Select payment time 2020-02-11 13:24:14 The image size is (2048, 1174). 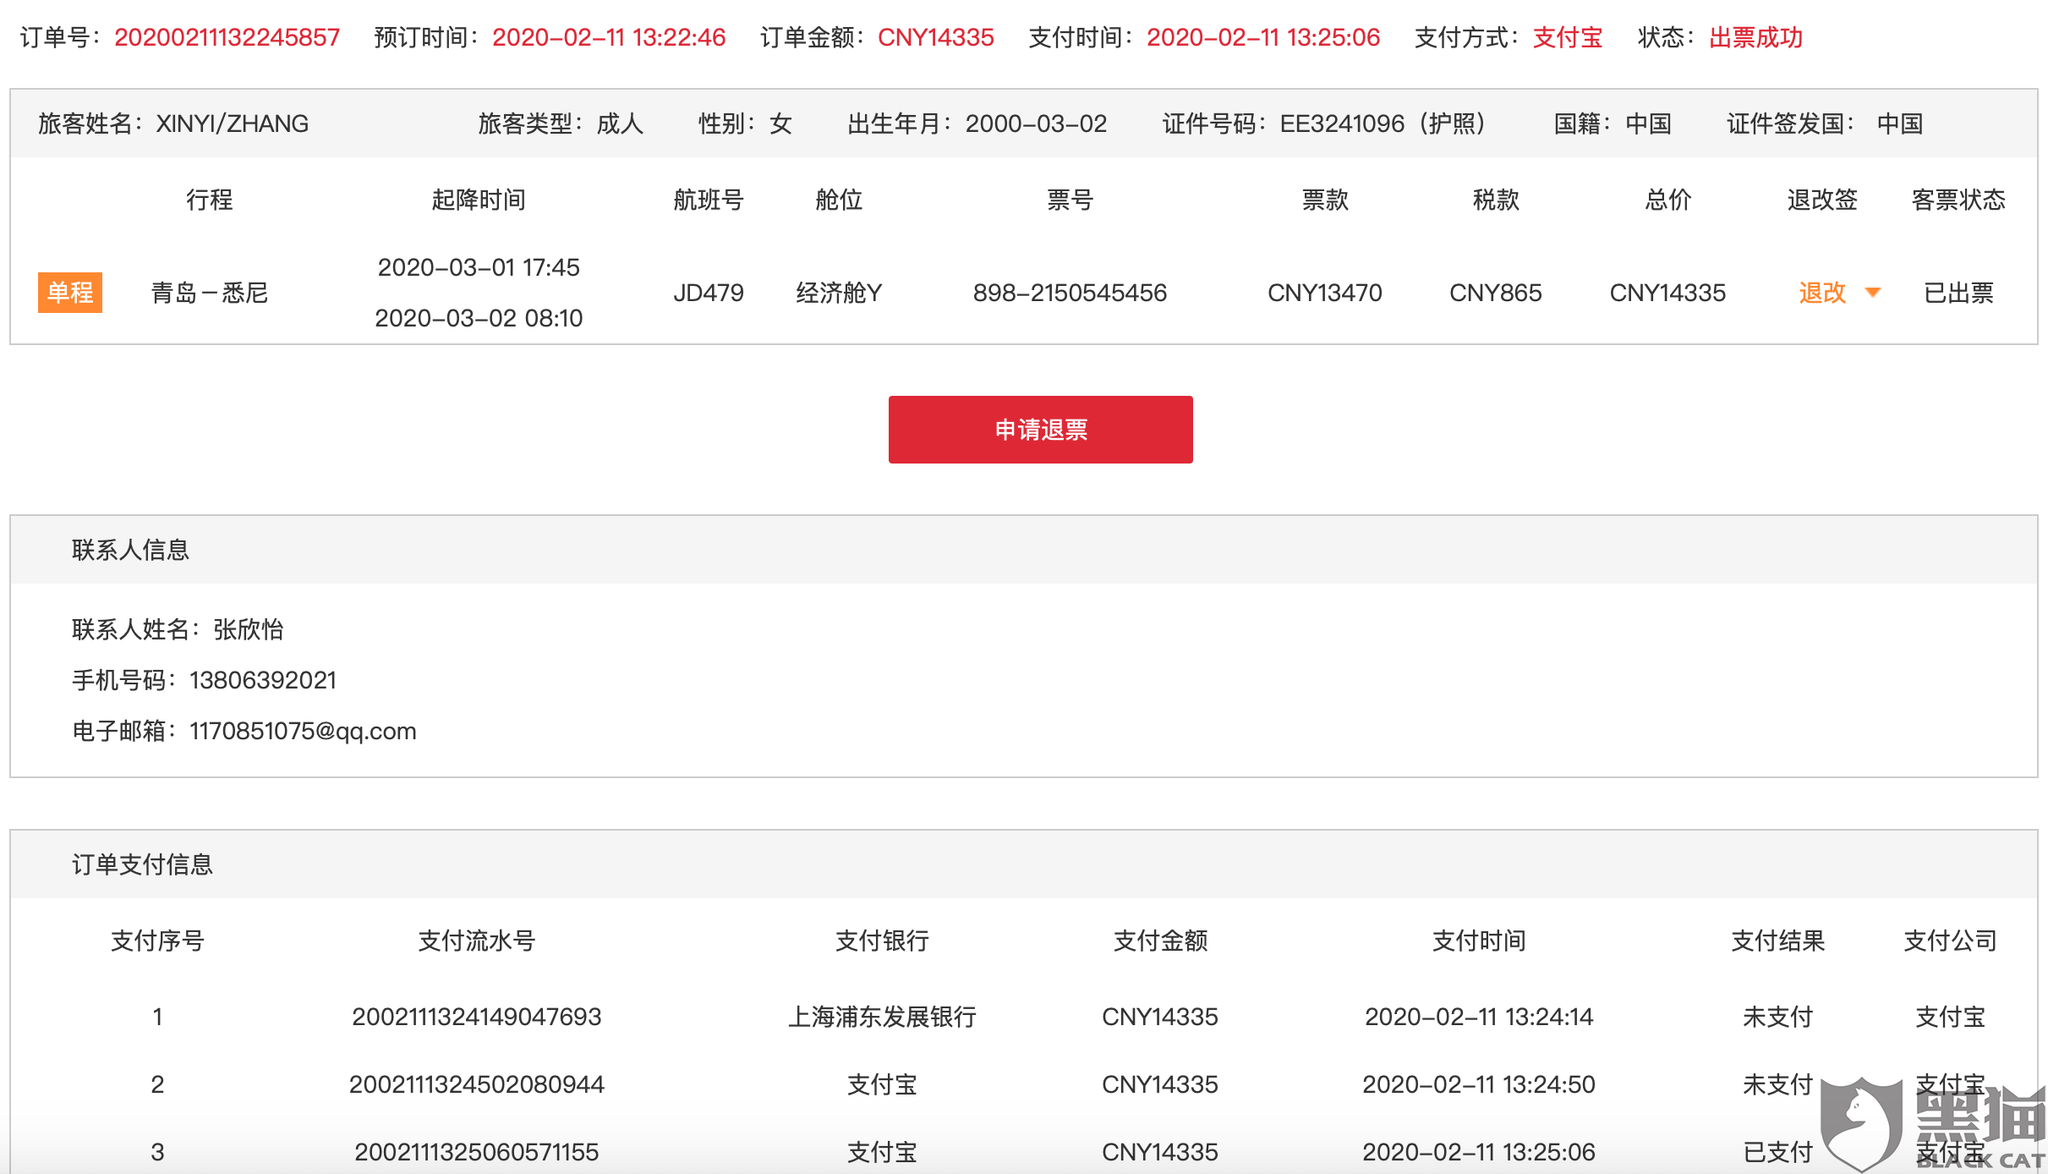click(x=1479, y=1017)
